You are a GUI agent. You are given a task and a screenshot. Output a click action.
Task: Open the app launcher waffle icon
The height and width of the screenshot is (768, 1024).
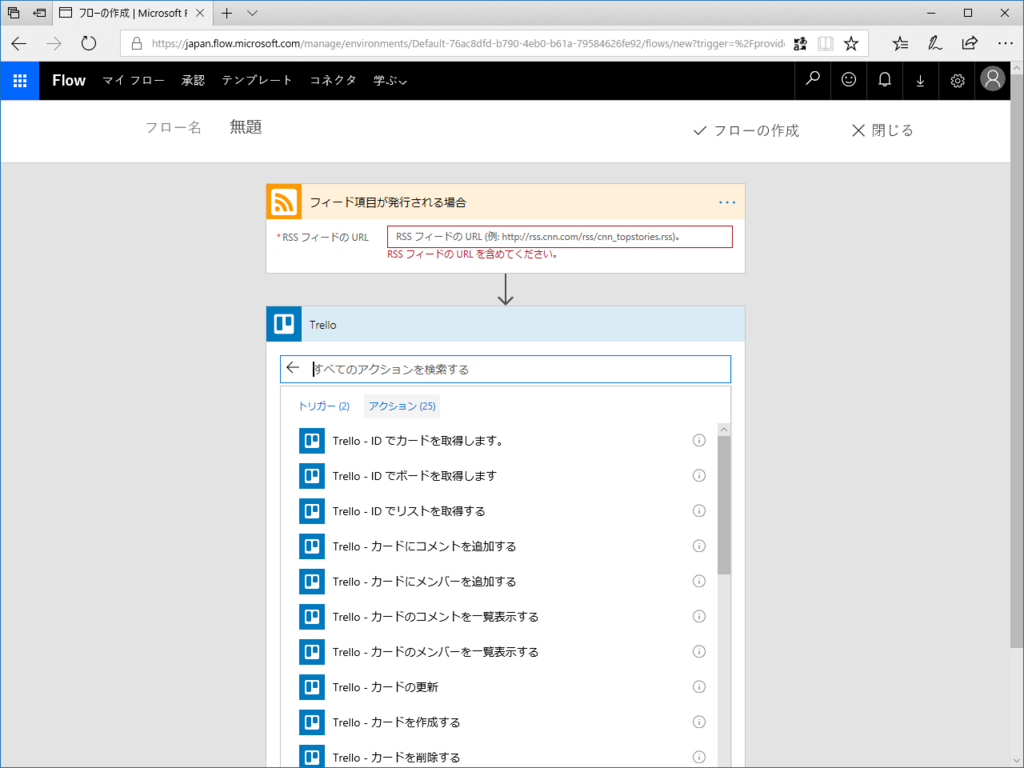tap(20, 80)
